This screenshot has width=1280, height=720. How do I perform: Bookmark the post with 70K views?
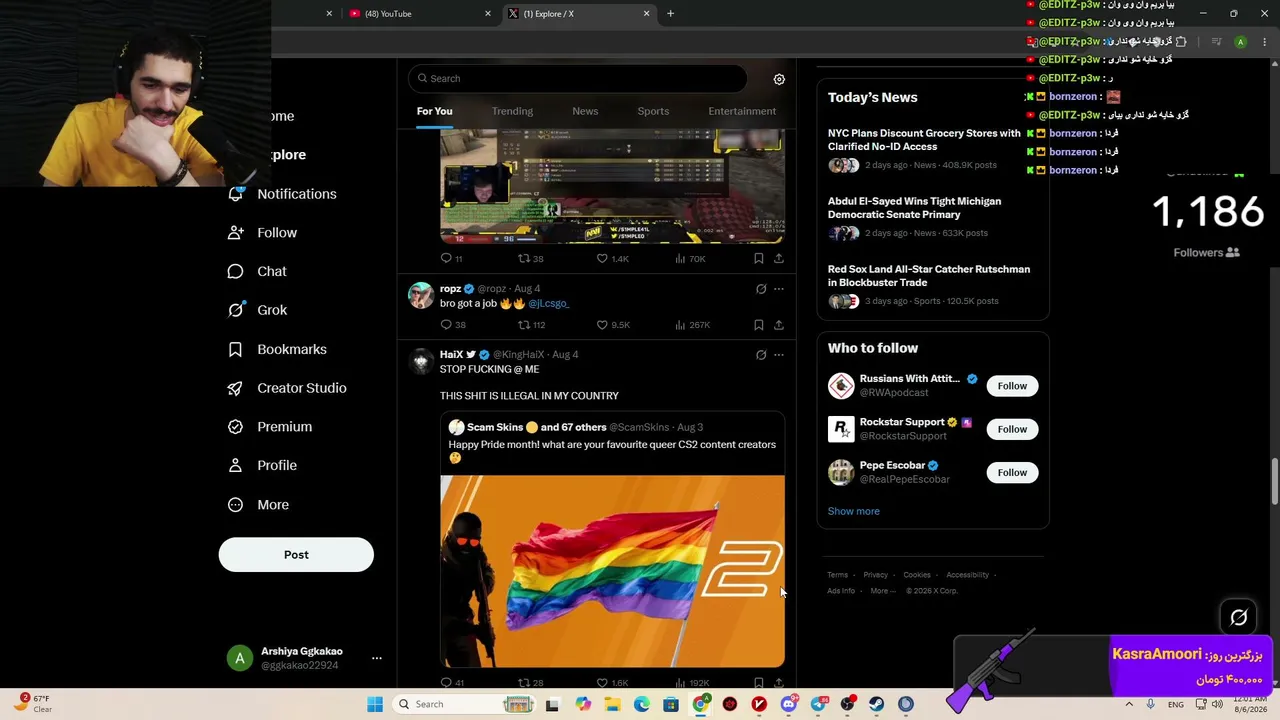[x=758, y=258]
